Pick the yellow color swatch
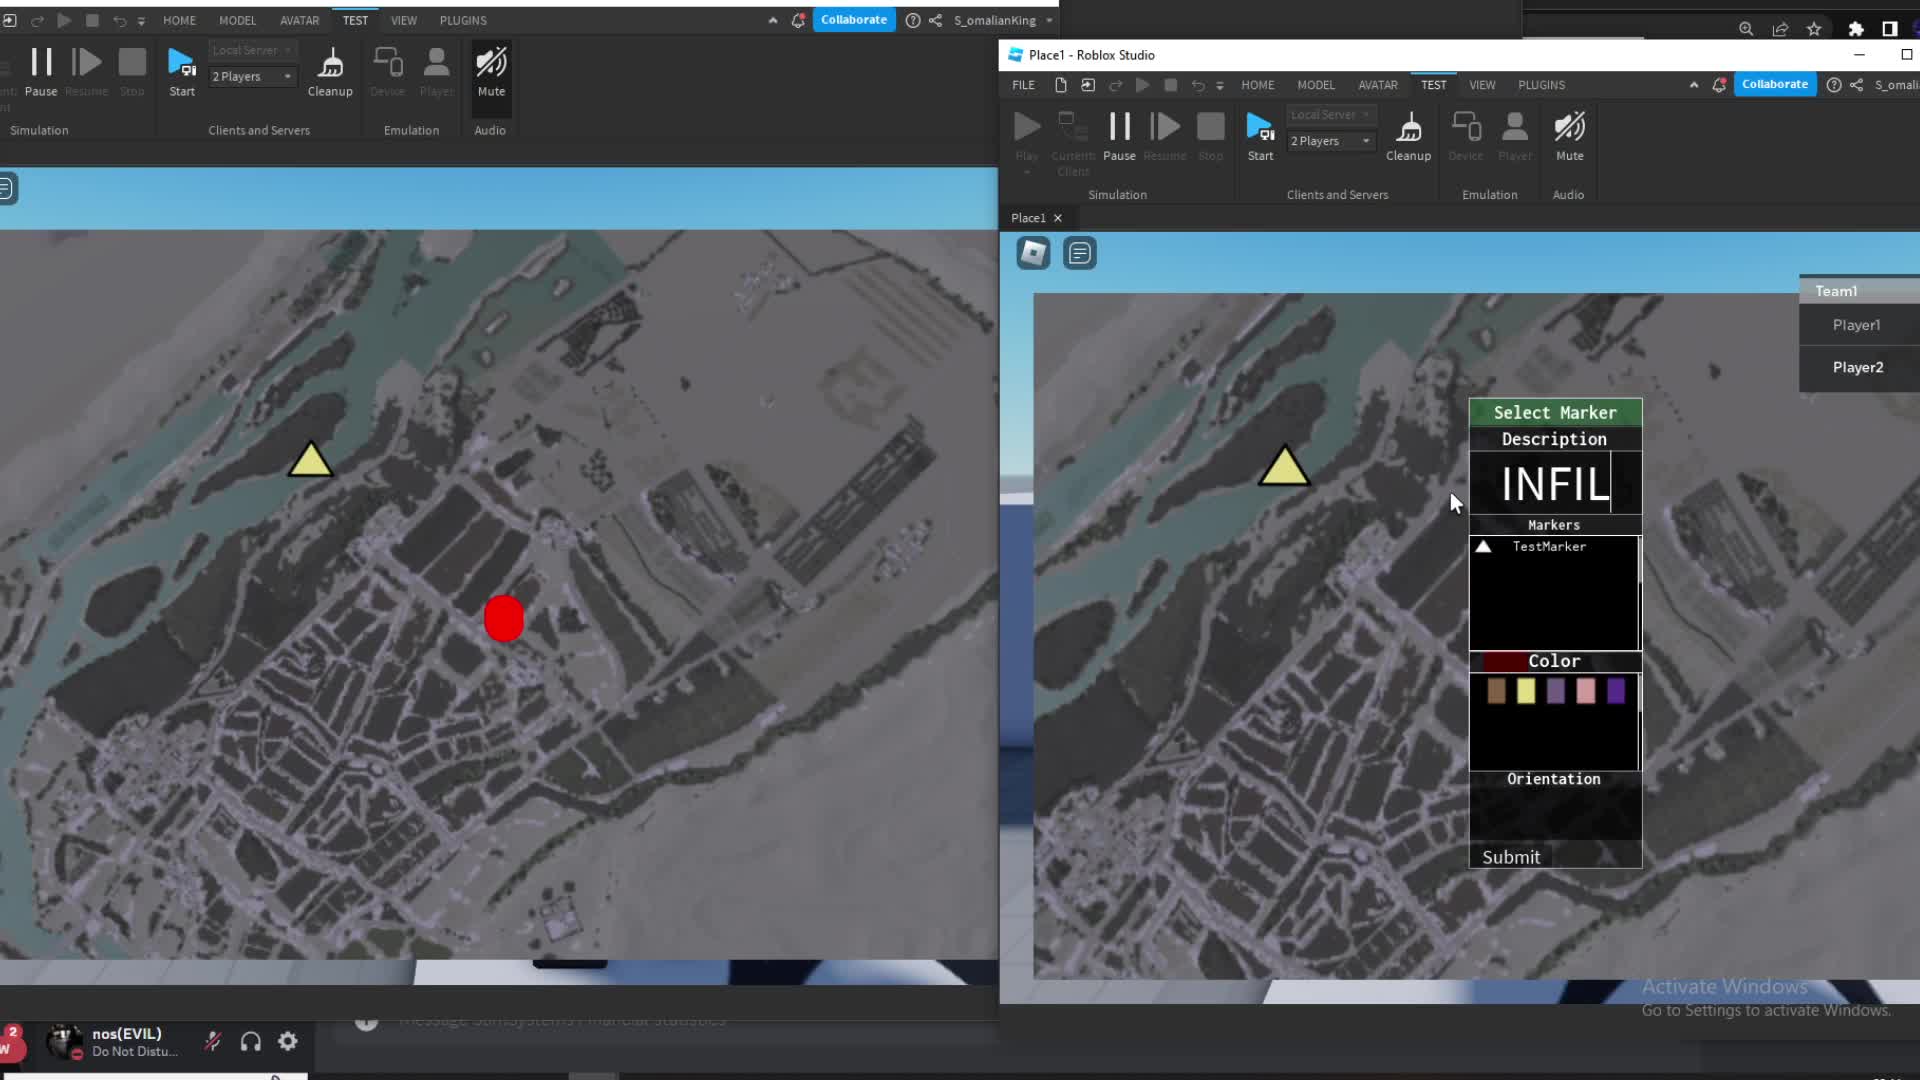 click(1526, 691)
